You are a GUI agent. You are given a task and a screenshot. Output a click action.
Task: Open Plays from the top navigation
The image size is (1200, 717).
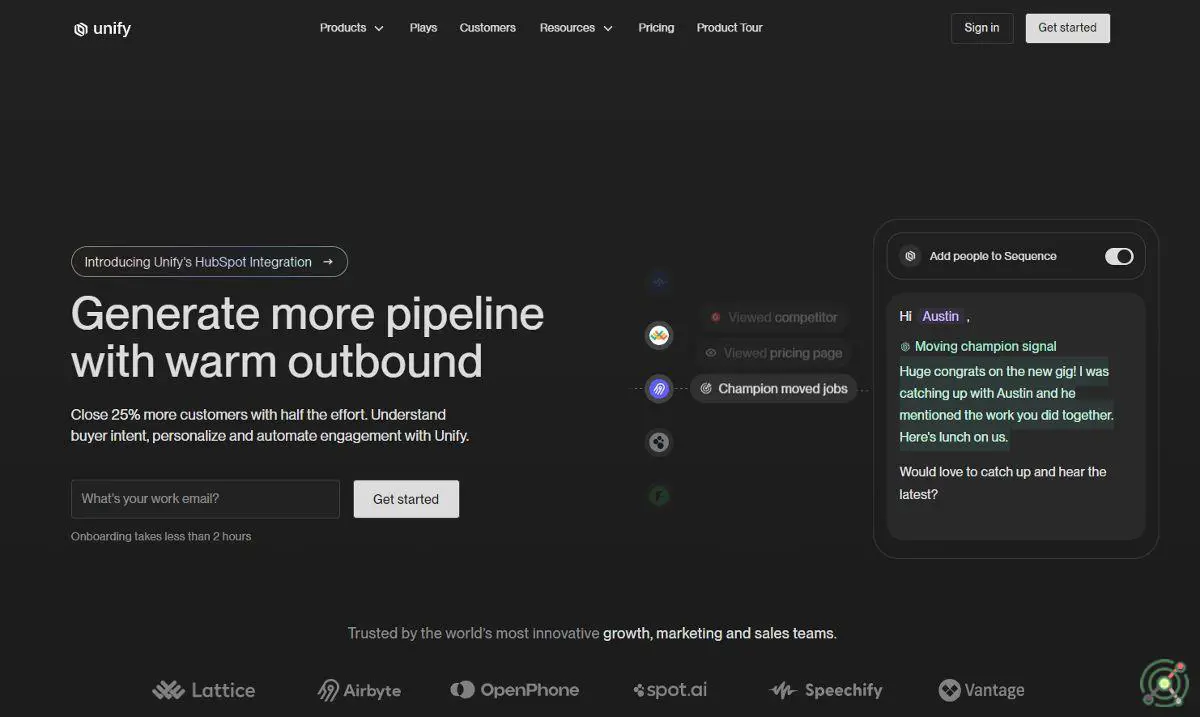coord(423,28)
